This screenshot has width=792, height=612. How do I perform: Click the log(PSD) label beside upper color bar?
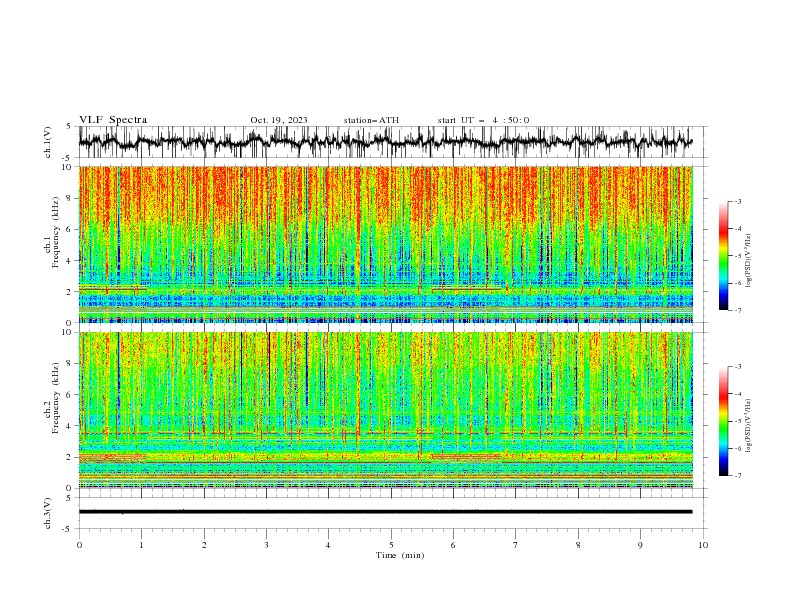click(x=749, y=261)
